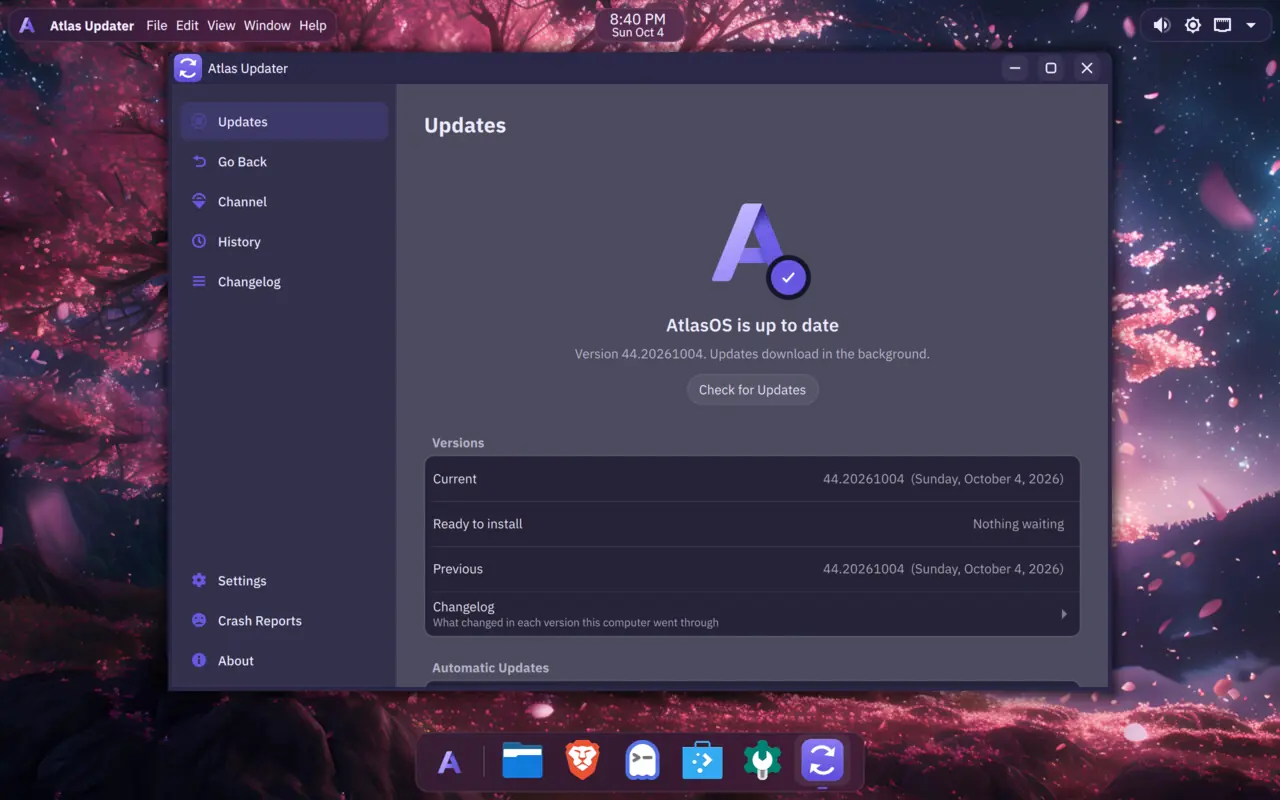This screenshot has height=800, width=1280.
Task: Click the Nothing waiting status text
Action: point(1018,524)
